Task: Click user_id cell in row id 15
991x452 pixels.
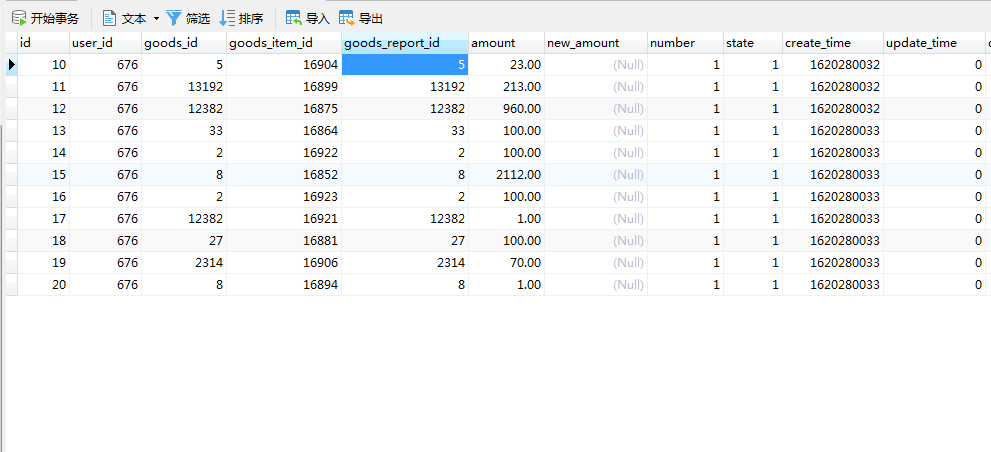Action: (x=106, y=174)
